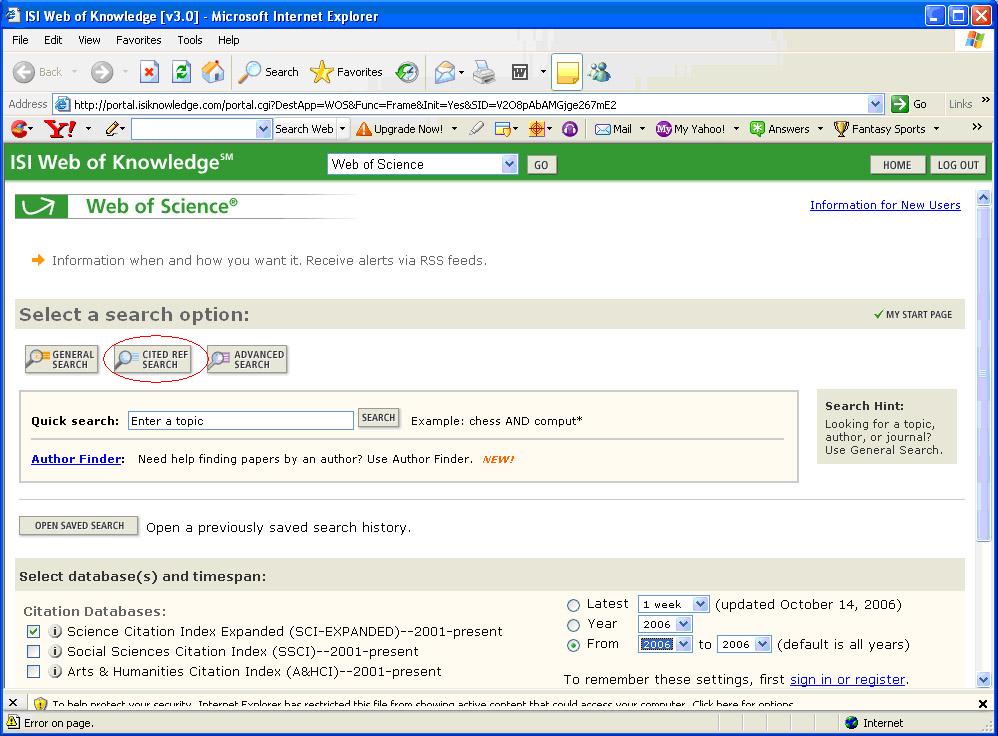Expand the Address bar URL dropdown arrow

point(876,104)
